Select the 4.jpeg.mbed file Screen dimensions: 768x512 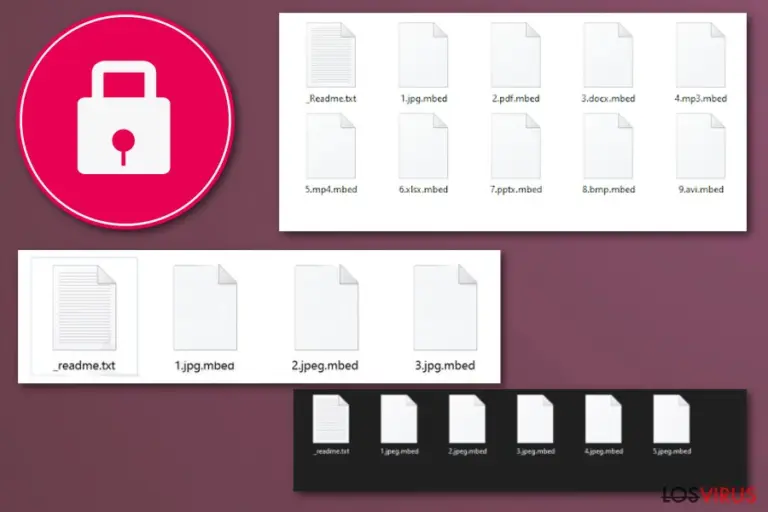[x=603, y=425]
